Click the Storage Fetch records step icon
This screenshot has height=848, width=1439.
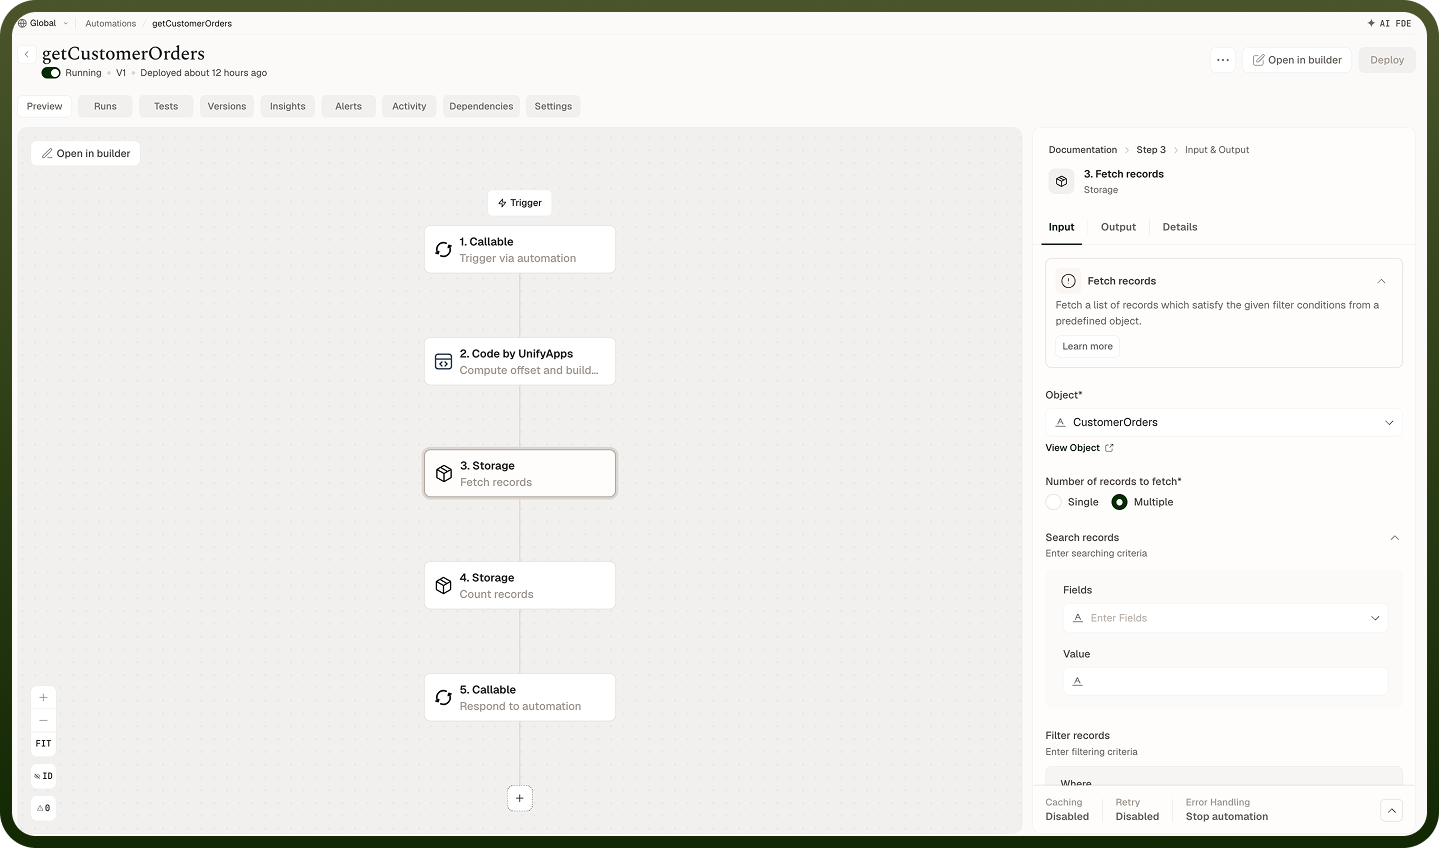pos(444,474)
